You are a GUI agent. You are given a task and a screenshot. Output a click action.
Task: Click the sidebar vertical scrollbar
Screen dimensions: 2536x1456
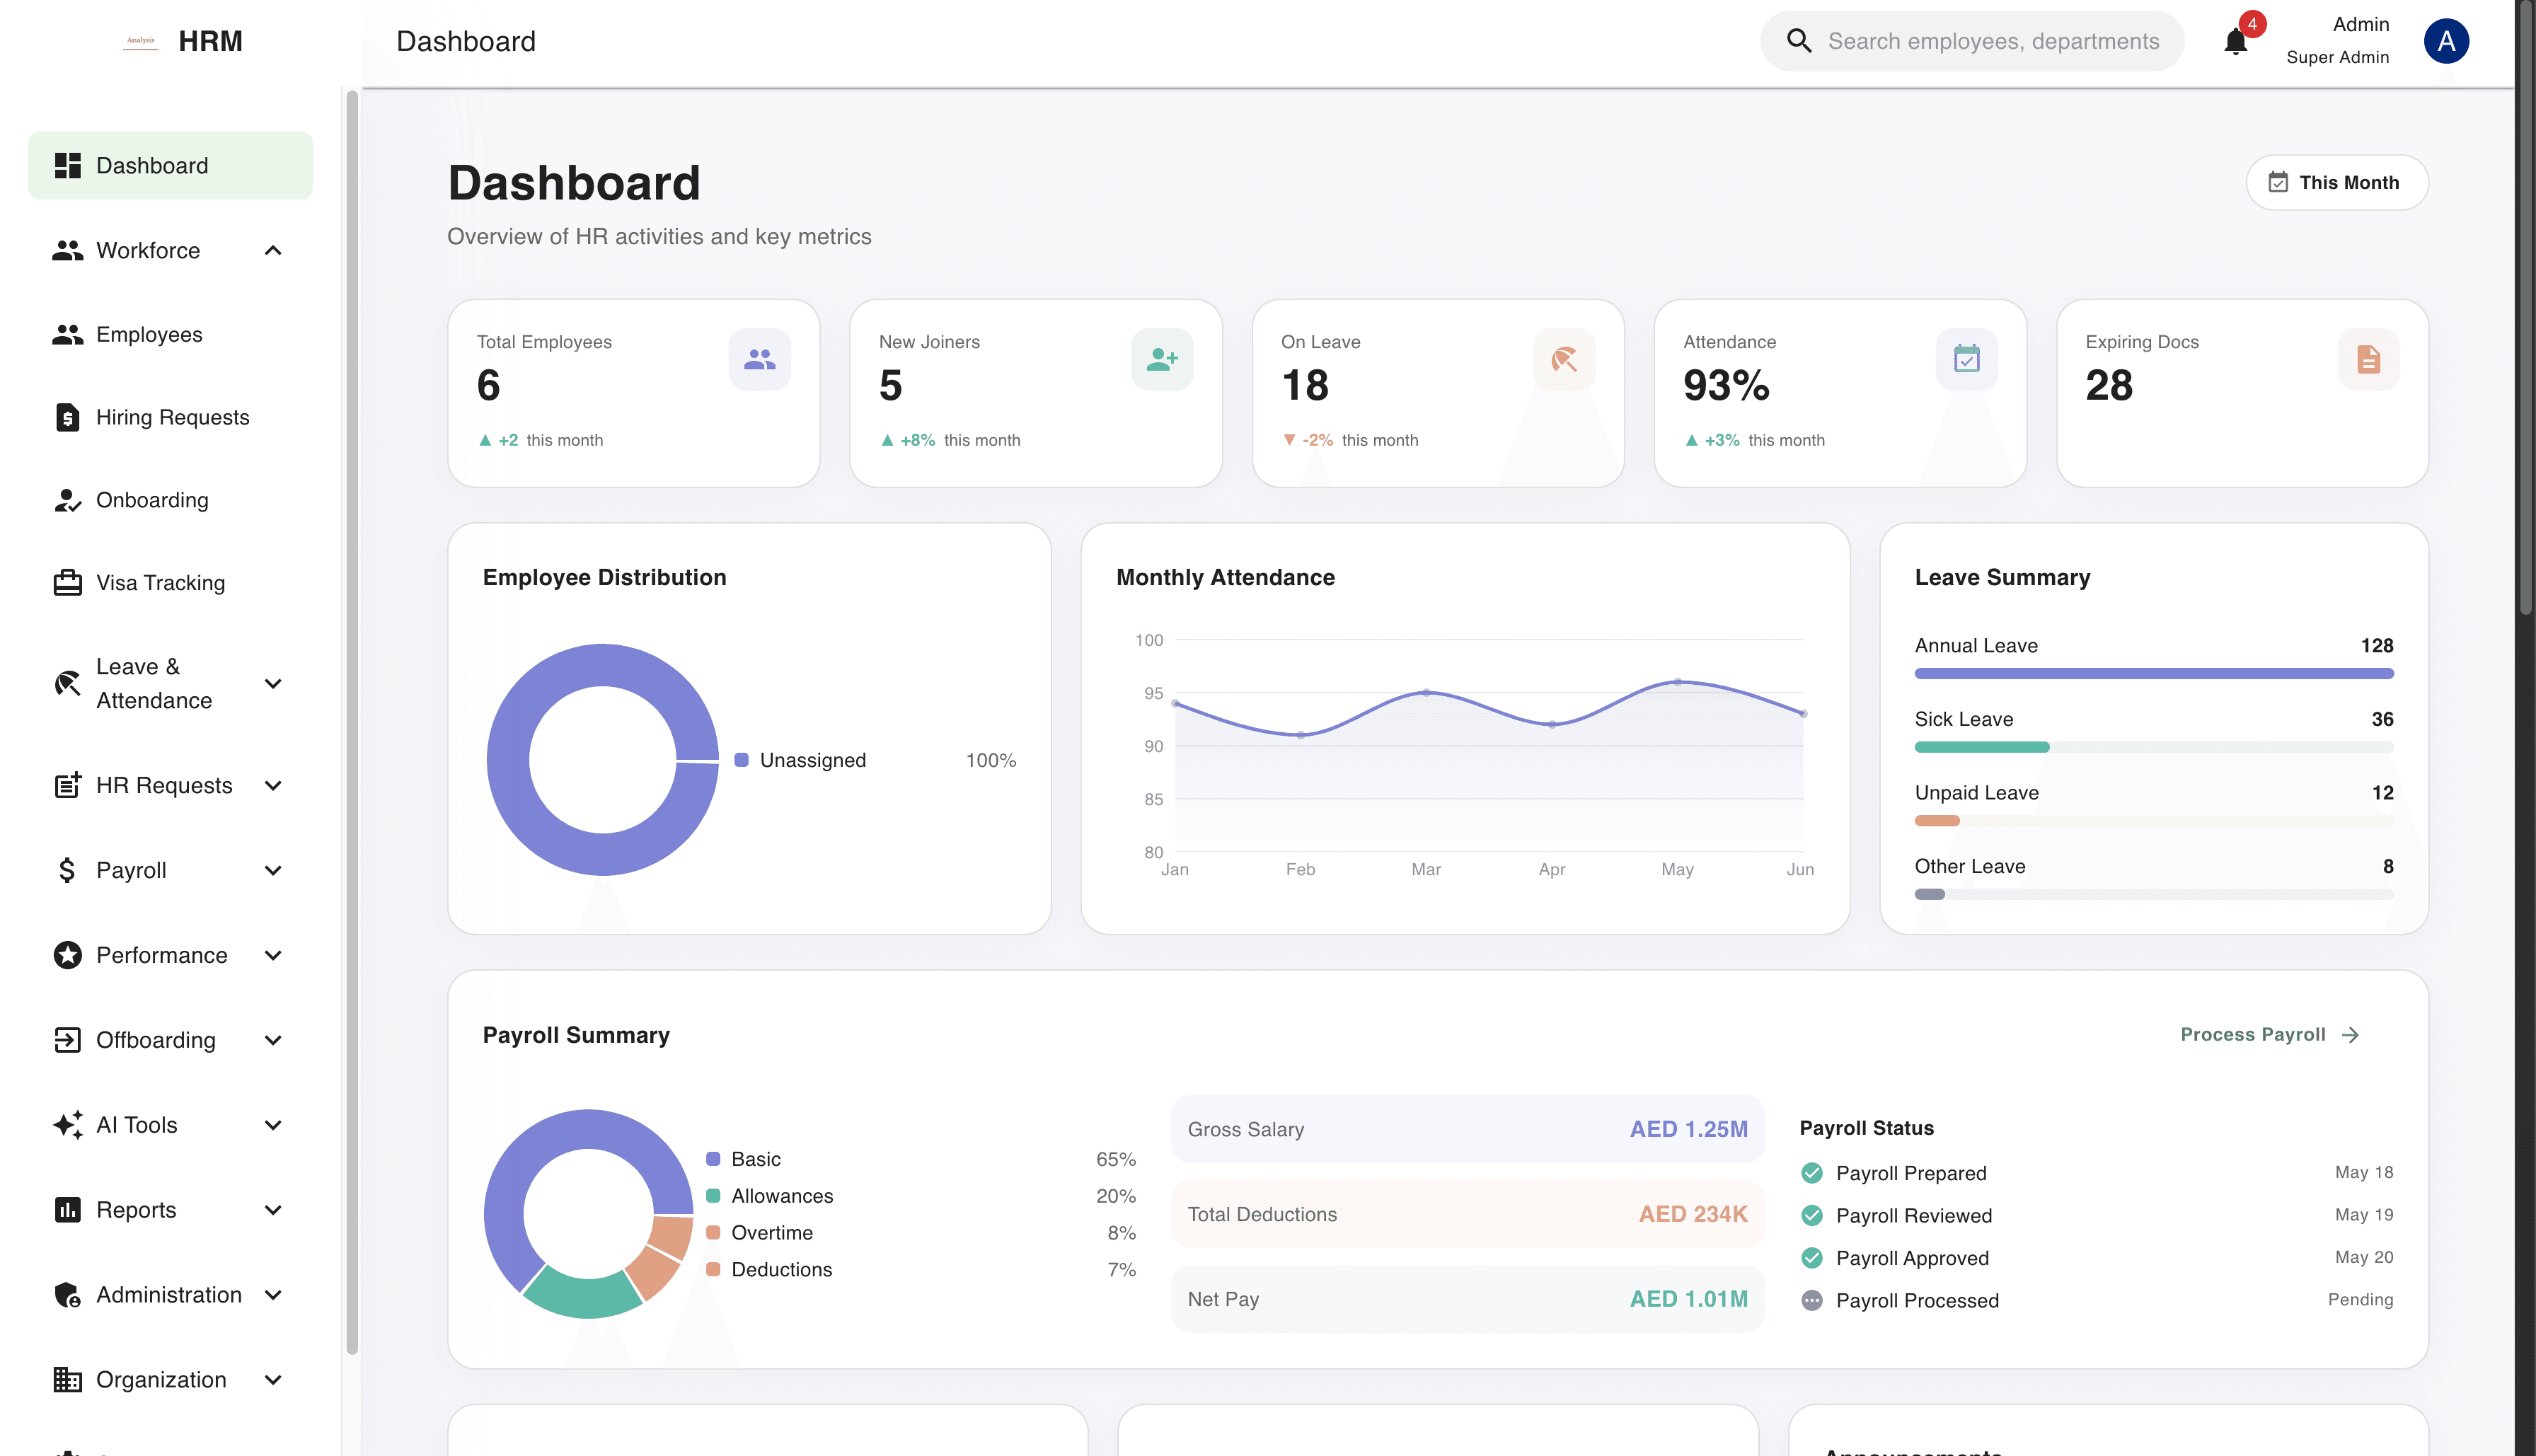click(352, 722)
